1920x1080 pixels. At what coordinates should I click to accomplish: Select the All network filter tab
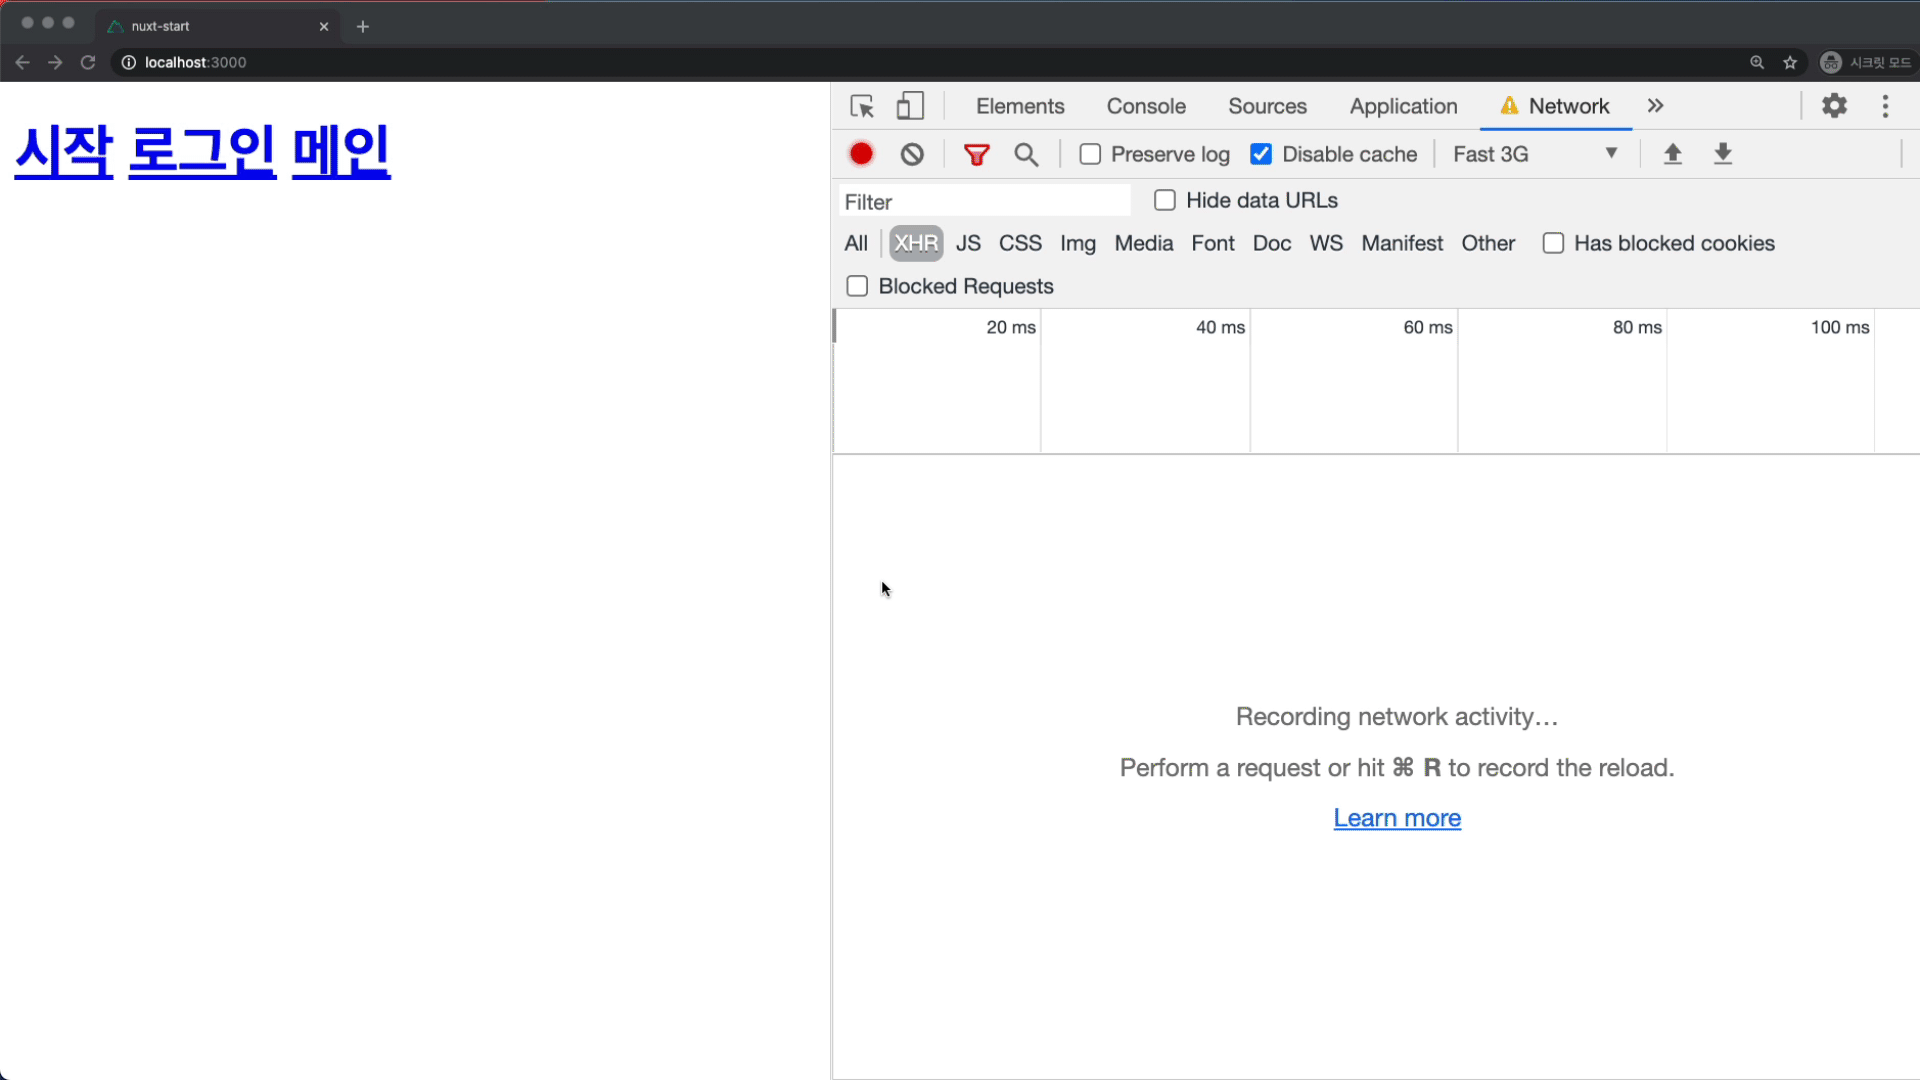tap(857, 243)
